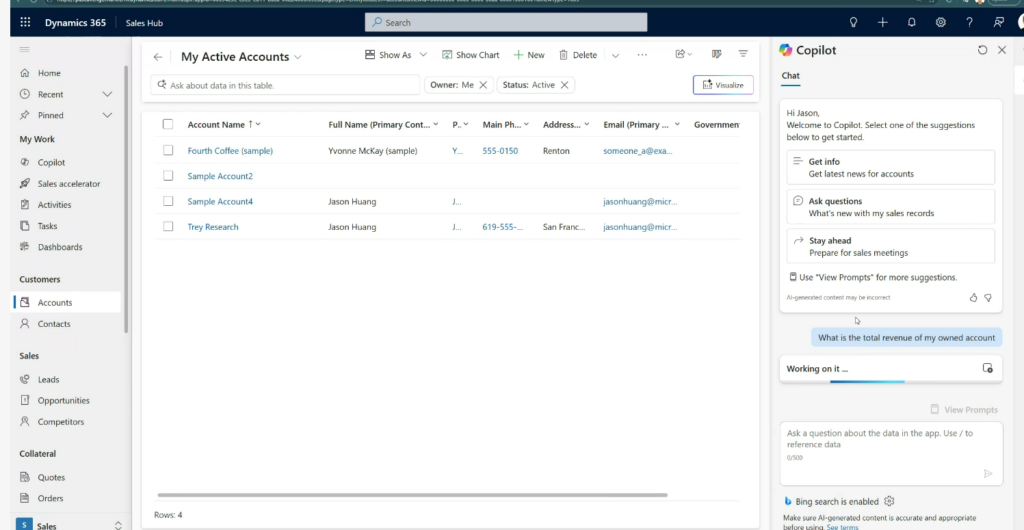Open the Trey Research account link
The height and width of the screenshot is (530, 1024).
point(213,227)
